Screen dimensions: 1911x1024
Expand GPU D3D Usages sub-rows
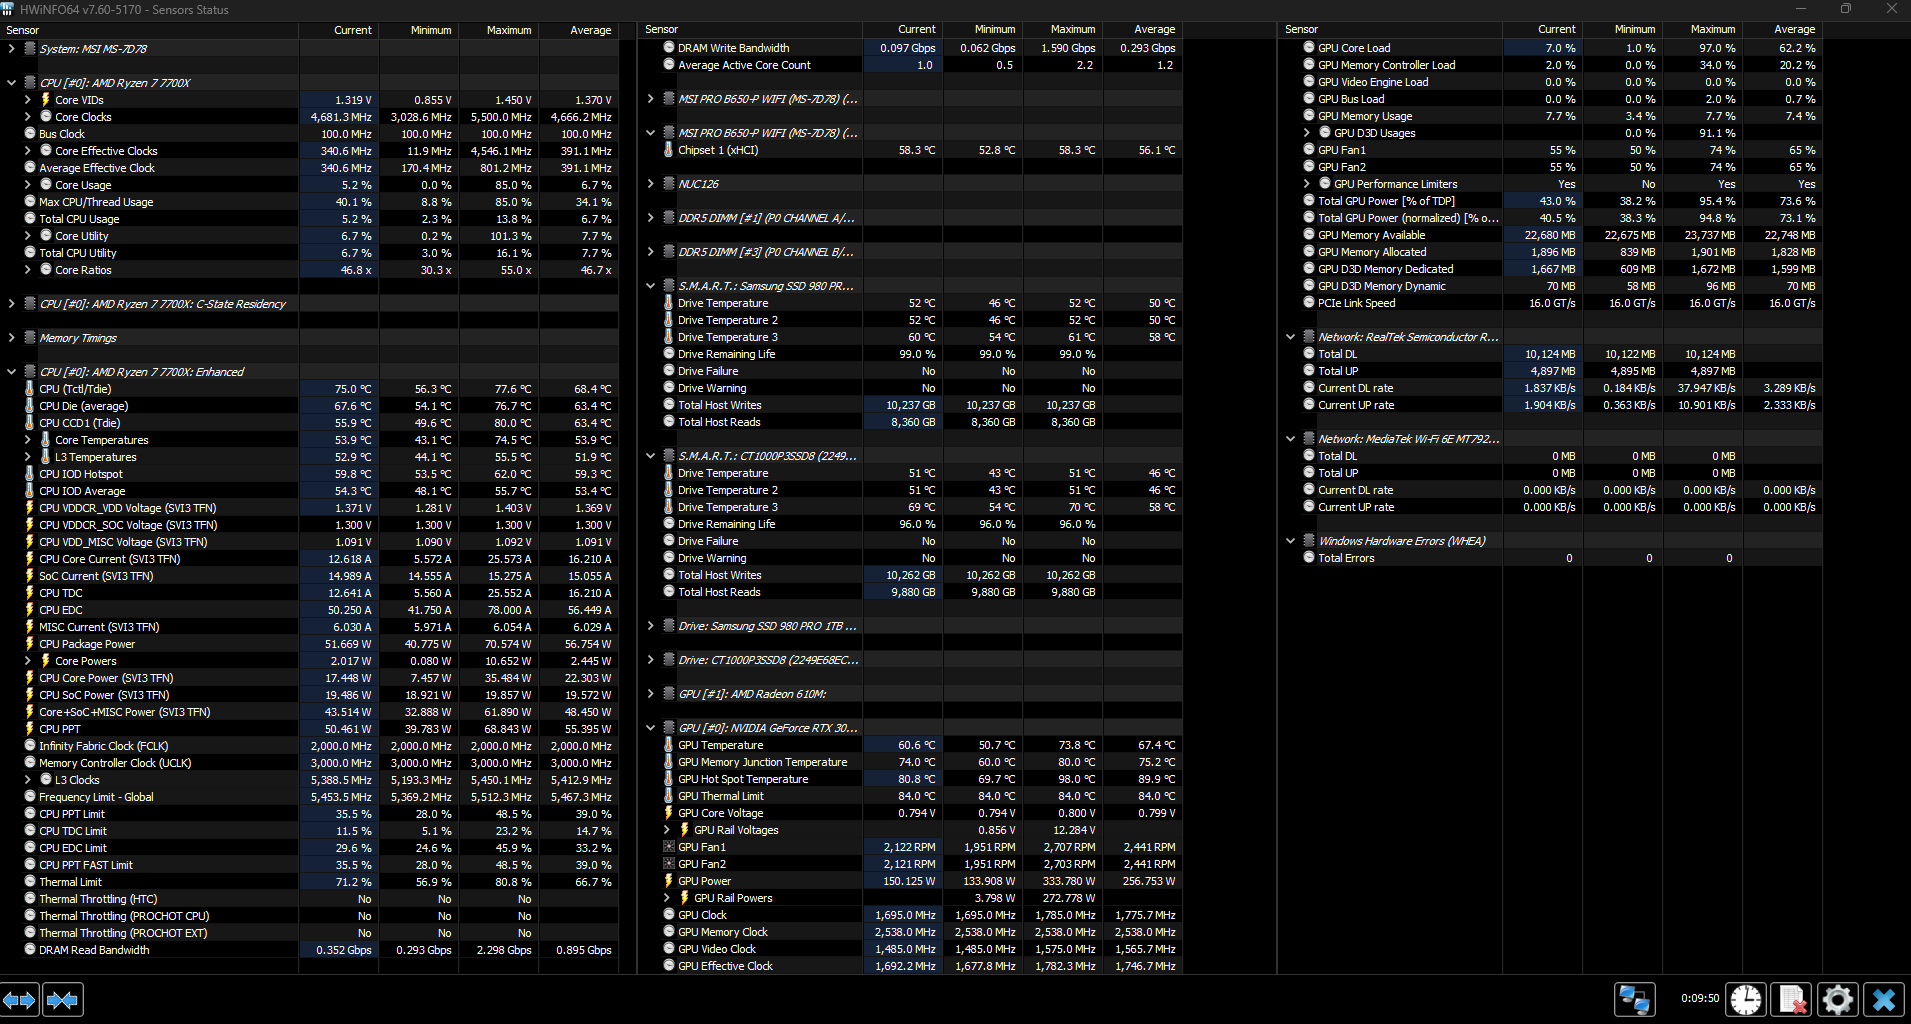coord(1306,133)
